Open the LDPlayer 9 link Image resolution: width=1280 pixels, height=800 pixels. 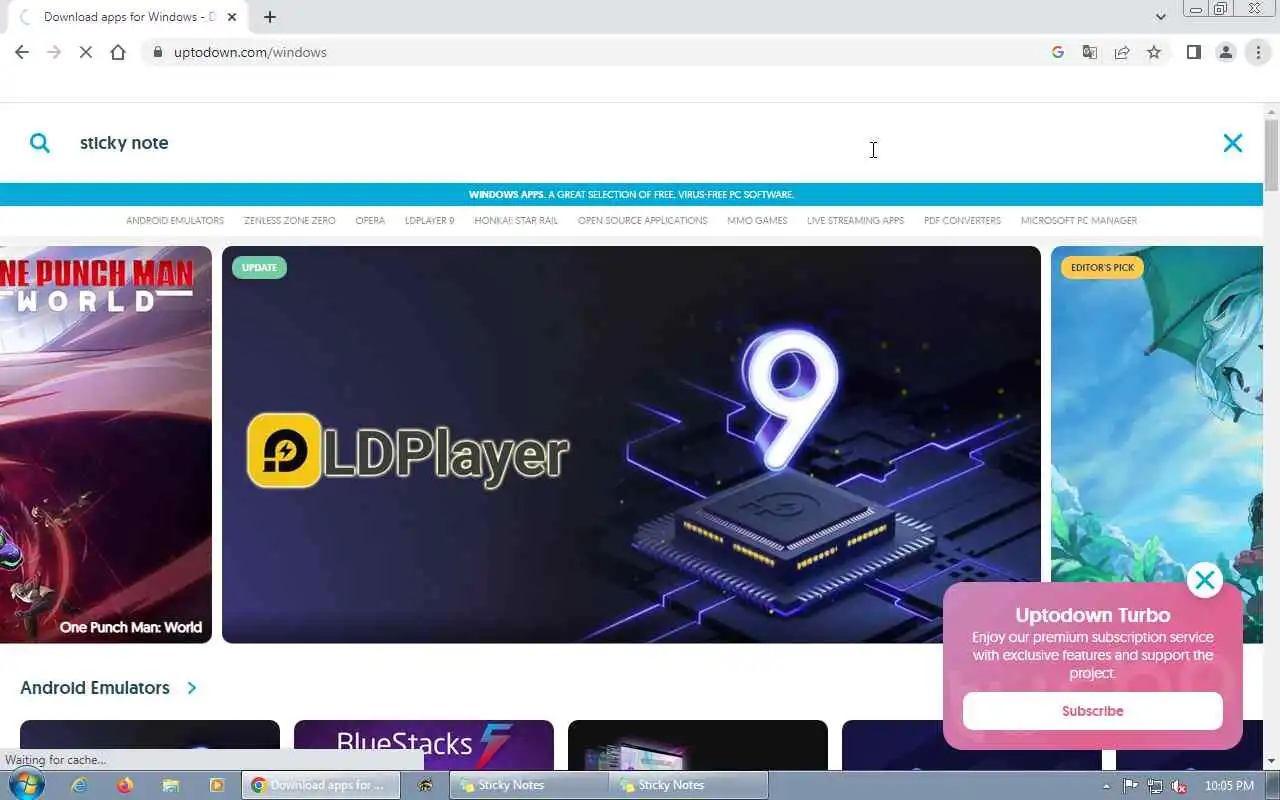pos(429,220)
